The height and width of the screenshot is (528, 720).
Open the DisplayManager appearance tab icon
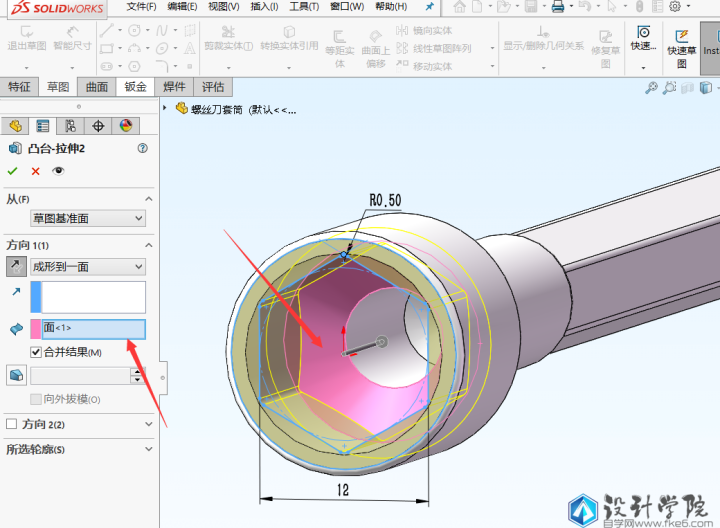pos(126,126)
